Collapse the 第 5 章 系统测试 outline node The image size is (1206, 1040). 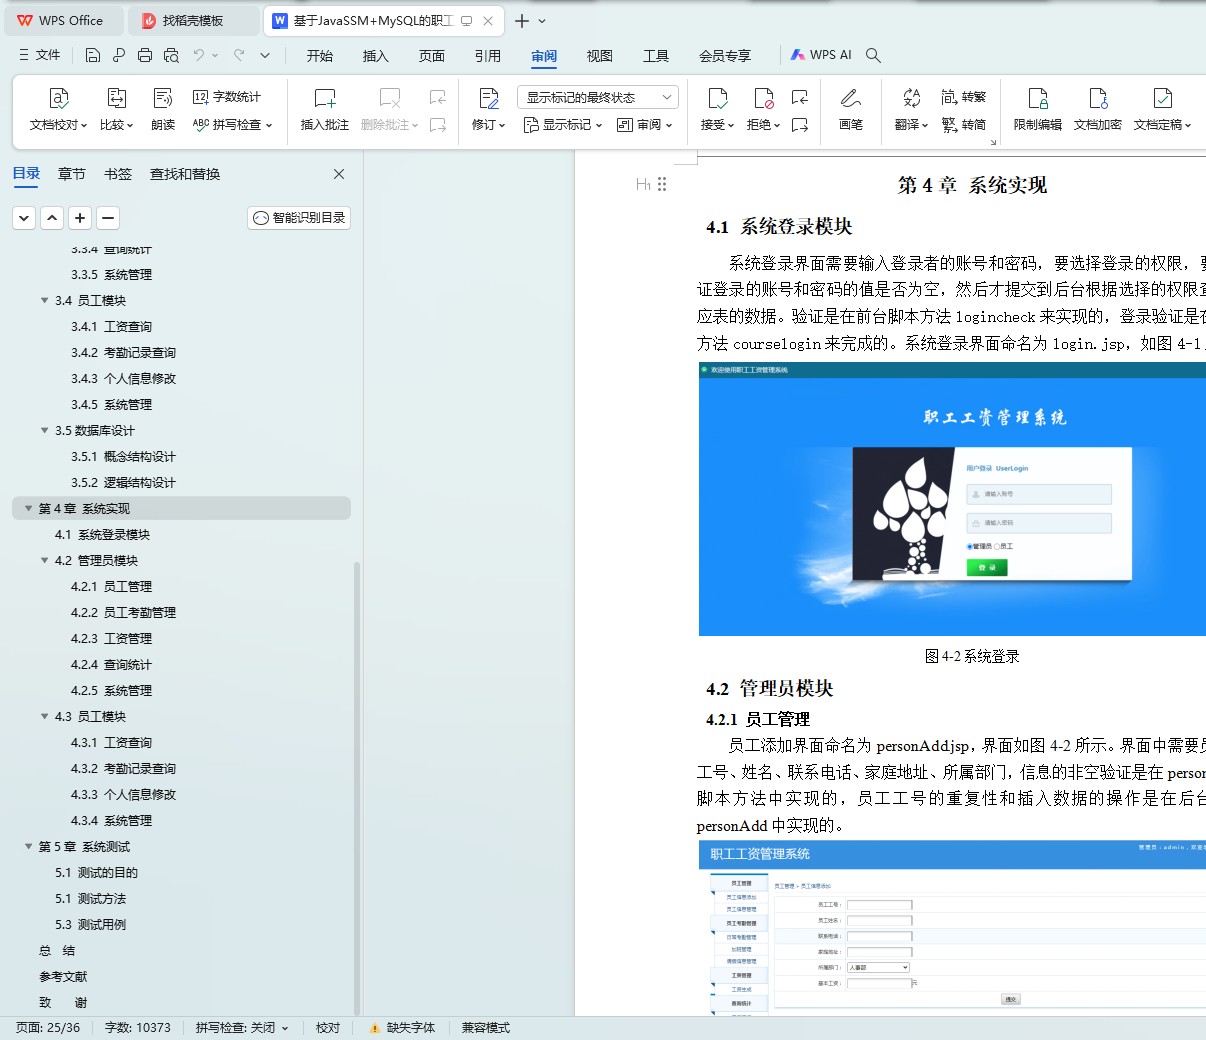click(28, 847)
